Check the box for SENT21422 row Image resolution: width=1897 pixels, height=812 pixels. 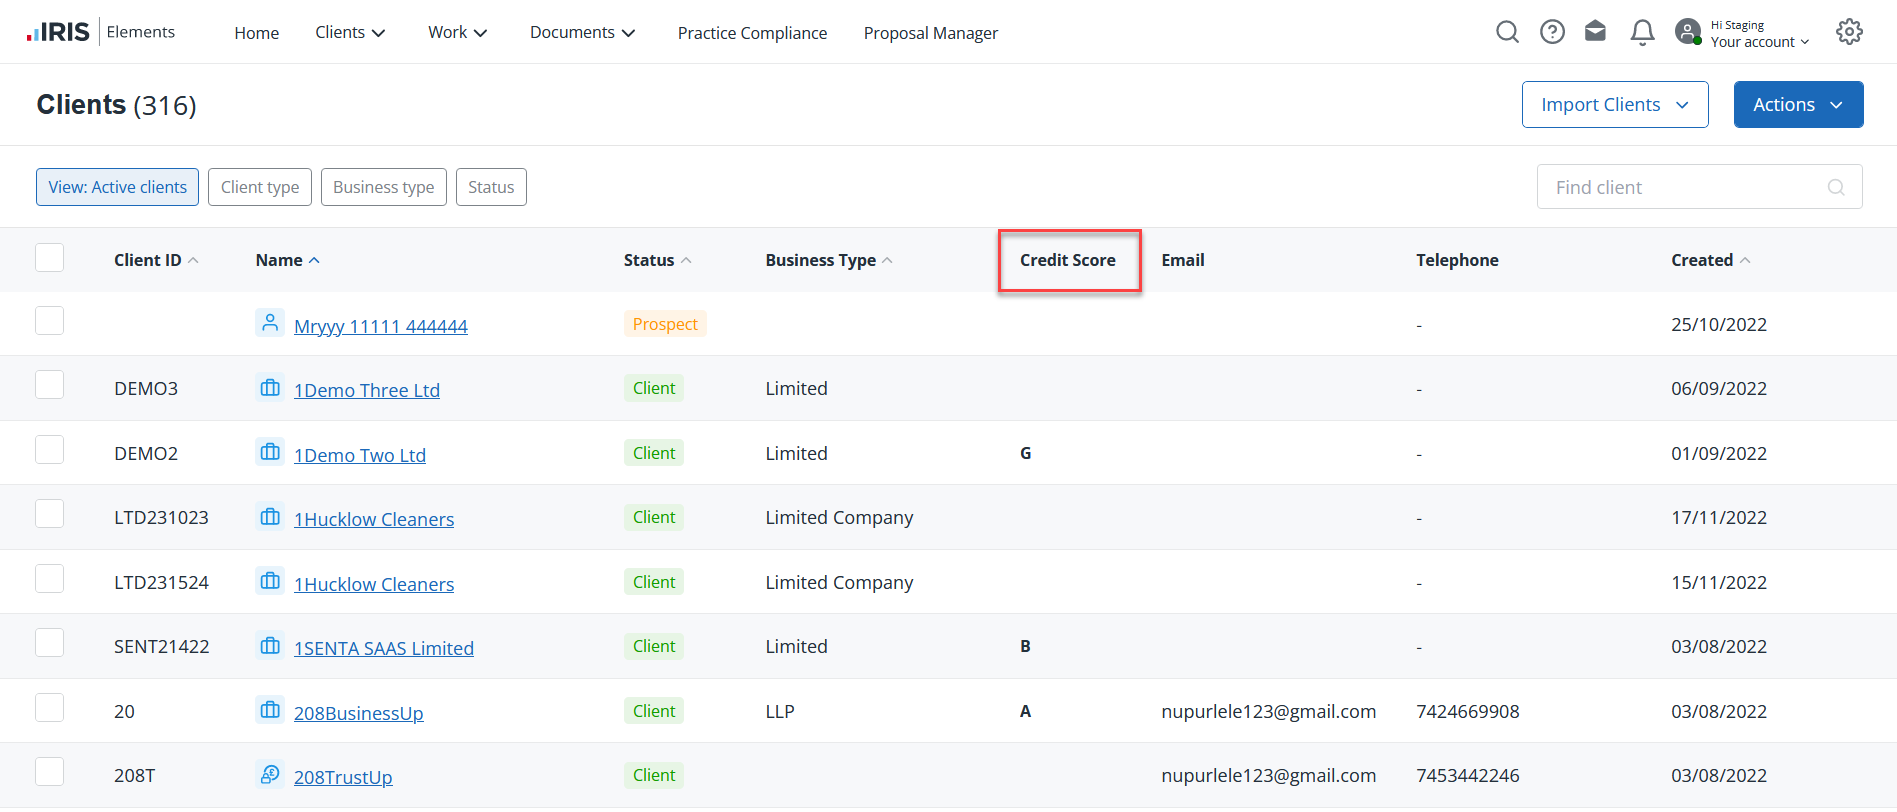coord(50,644)
